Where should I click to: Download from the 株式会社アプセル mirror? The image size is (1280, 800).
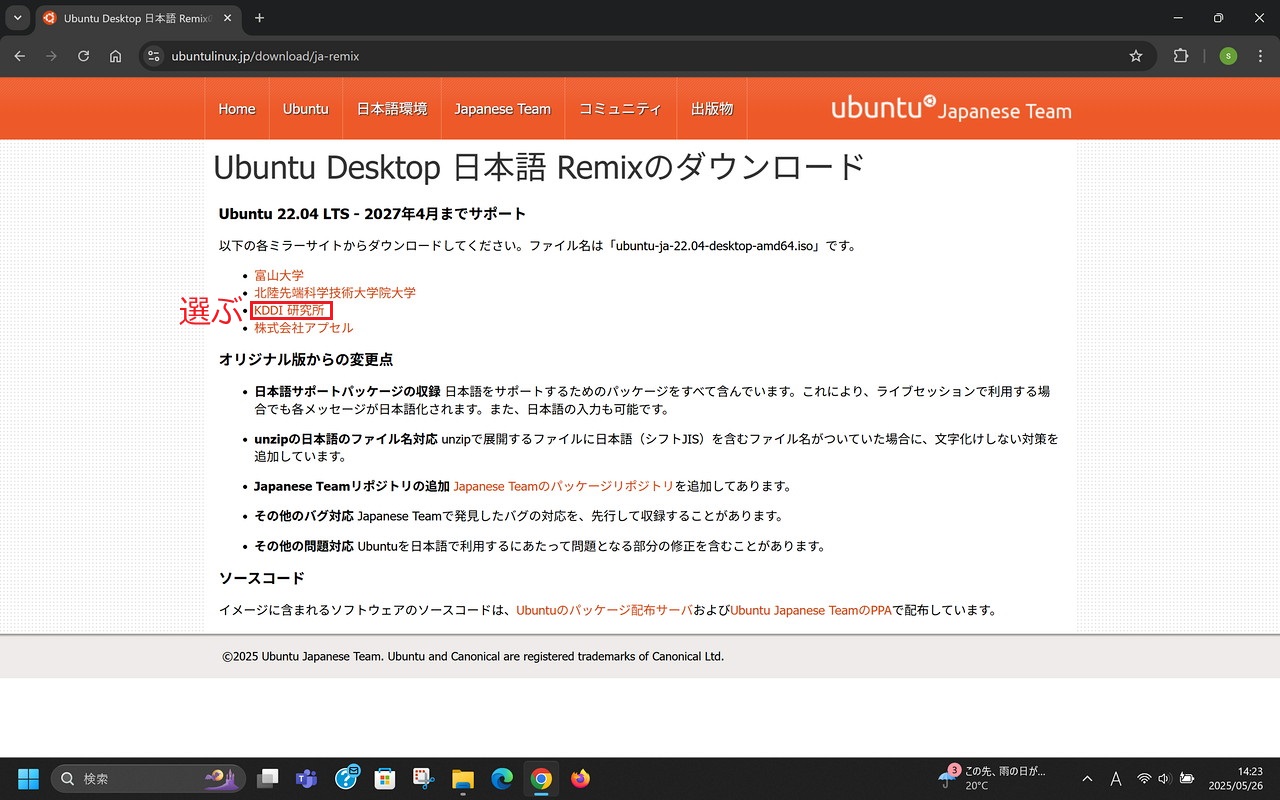tap(303, 328)
